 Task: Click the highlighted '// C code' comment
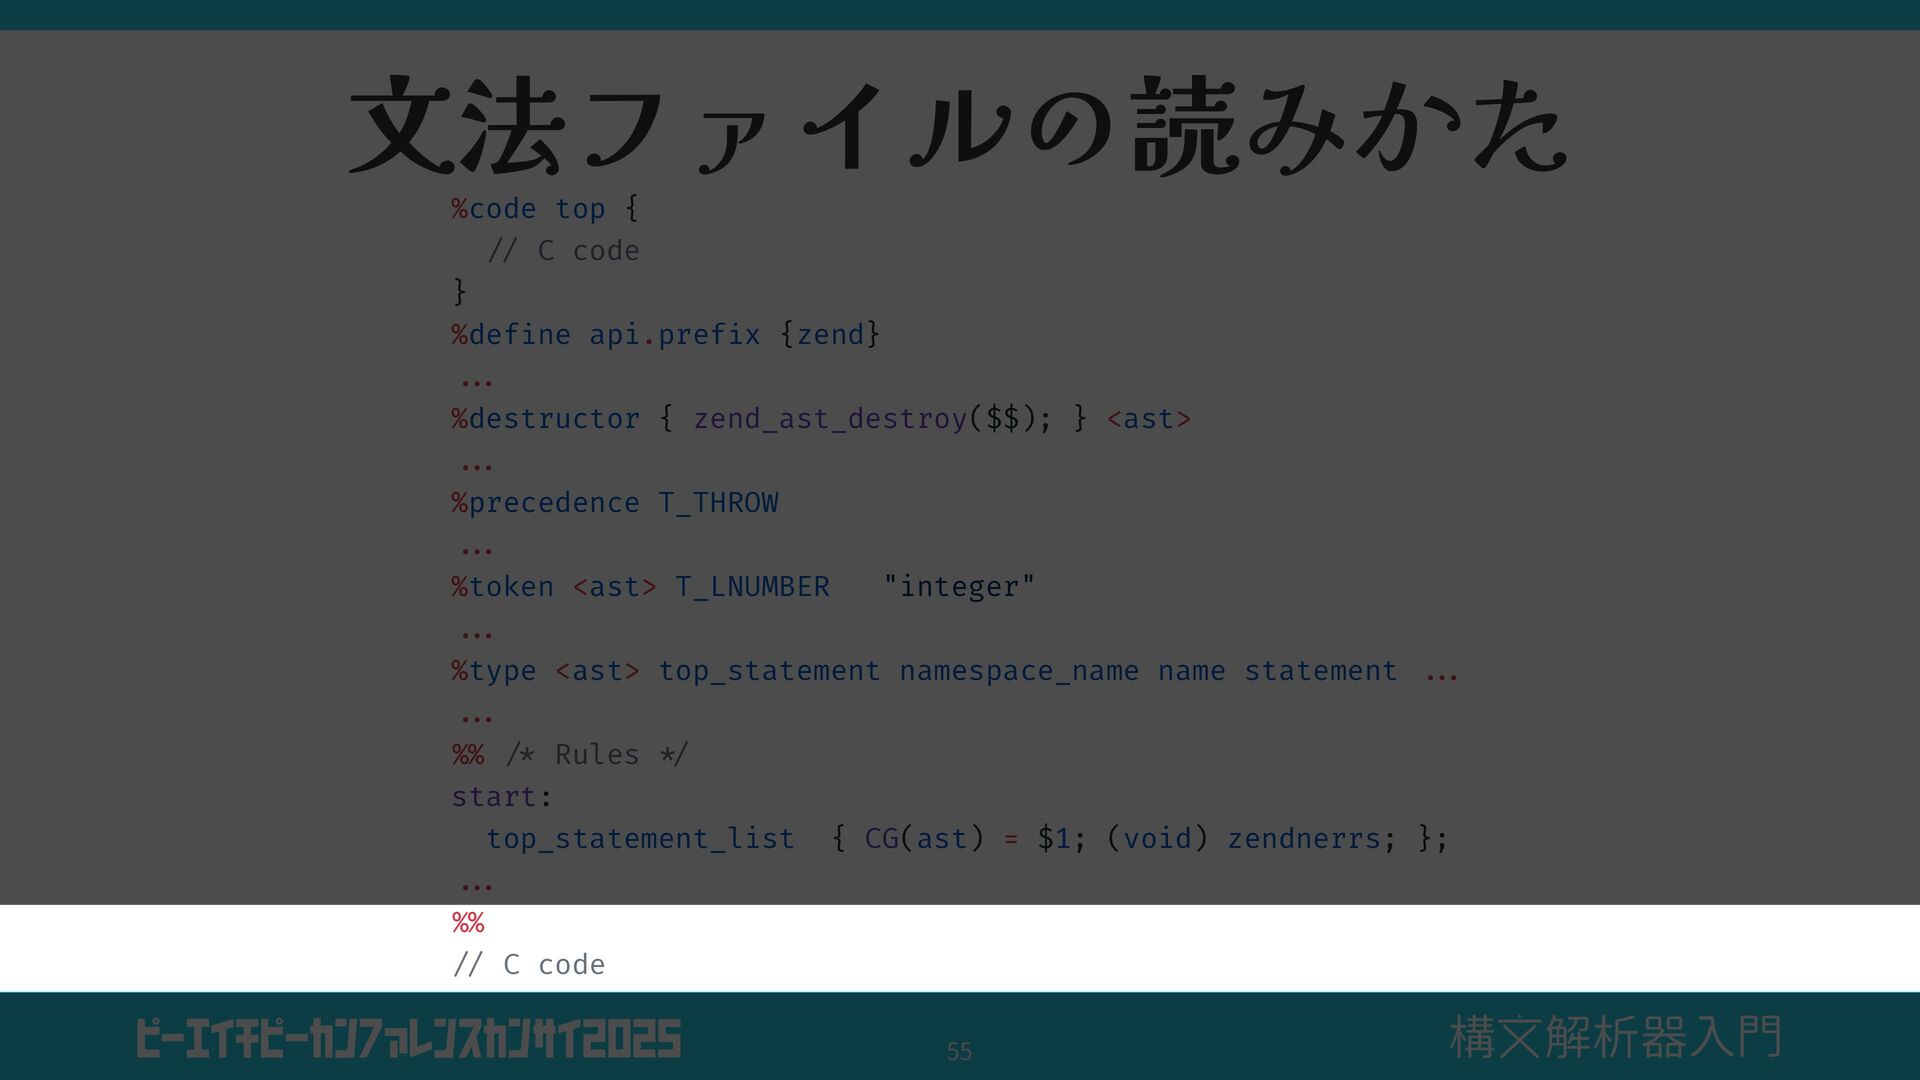529,964
